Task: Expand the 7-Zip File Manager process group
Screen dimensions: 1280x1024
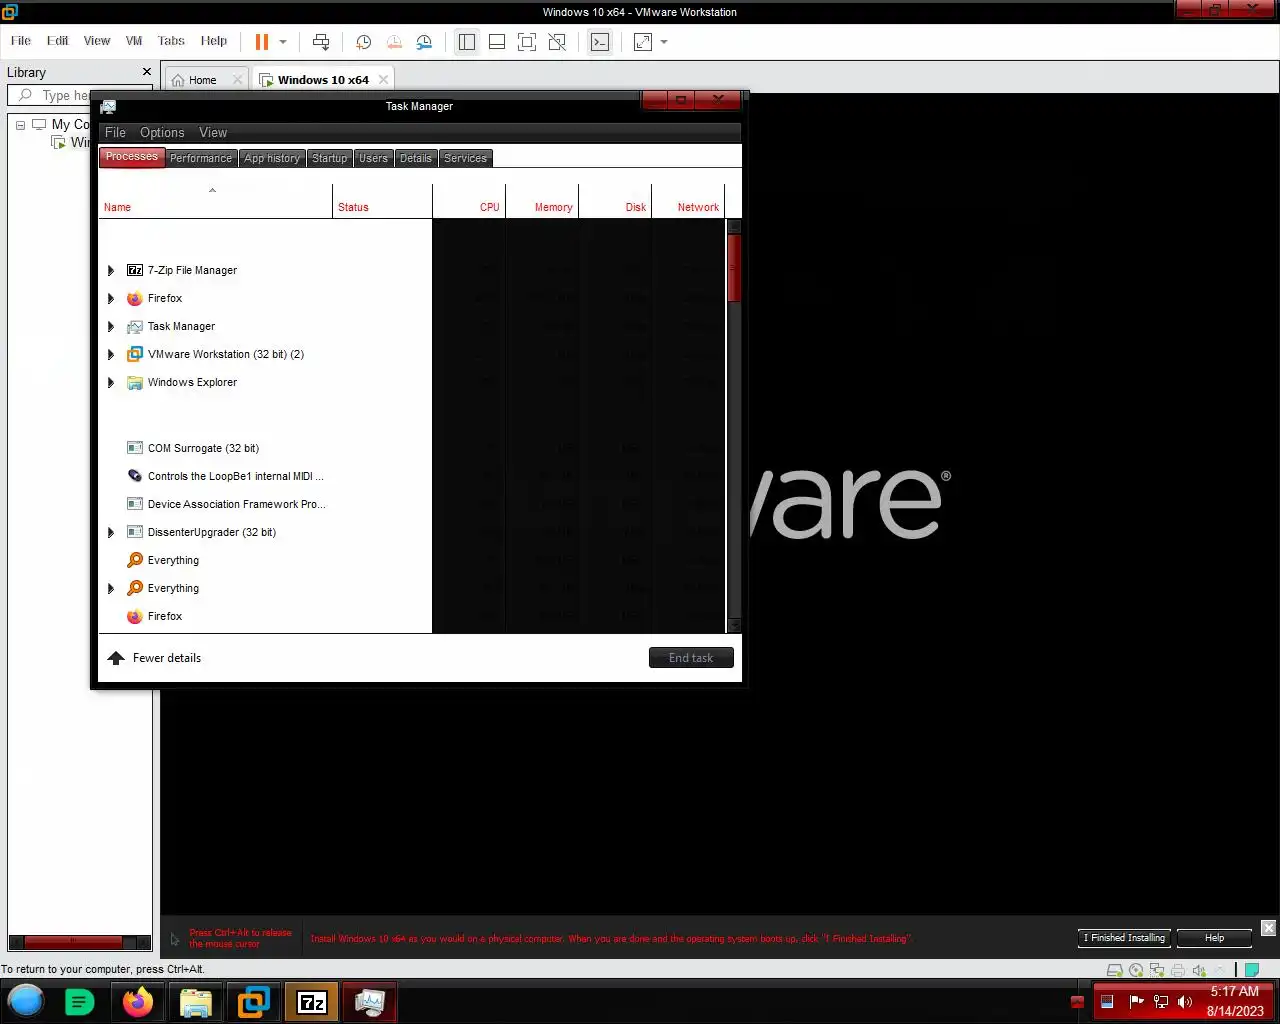Action: point(111,270)
